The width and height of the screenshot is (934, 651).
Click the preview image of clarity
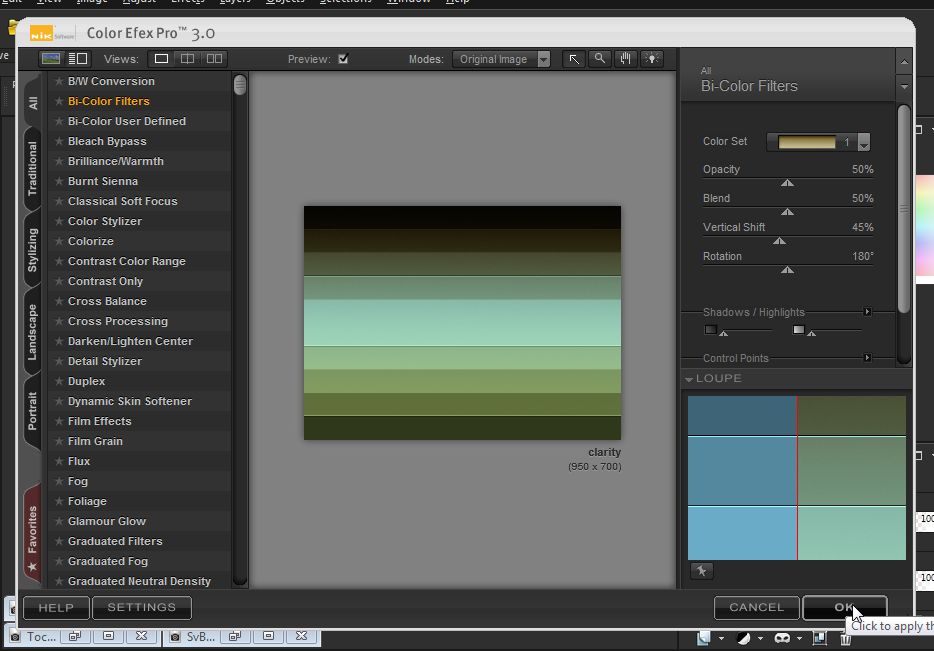point(462,323)
